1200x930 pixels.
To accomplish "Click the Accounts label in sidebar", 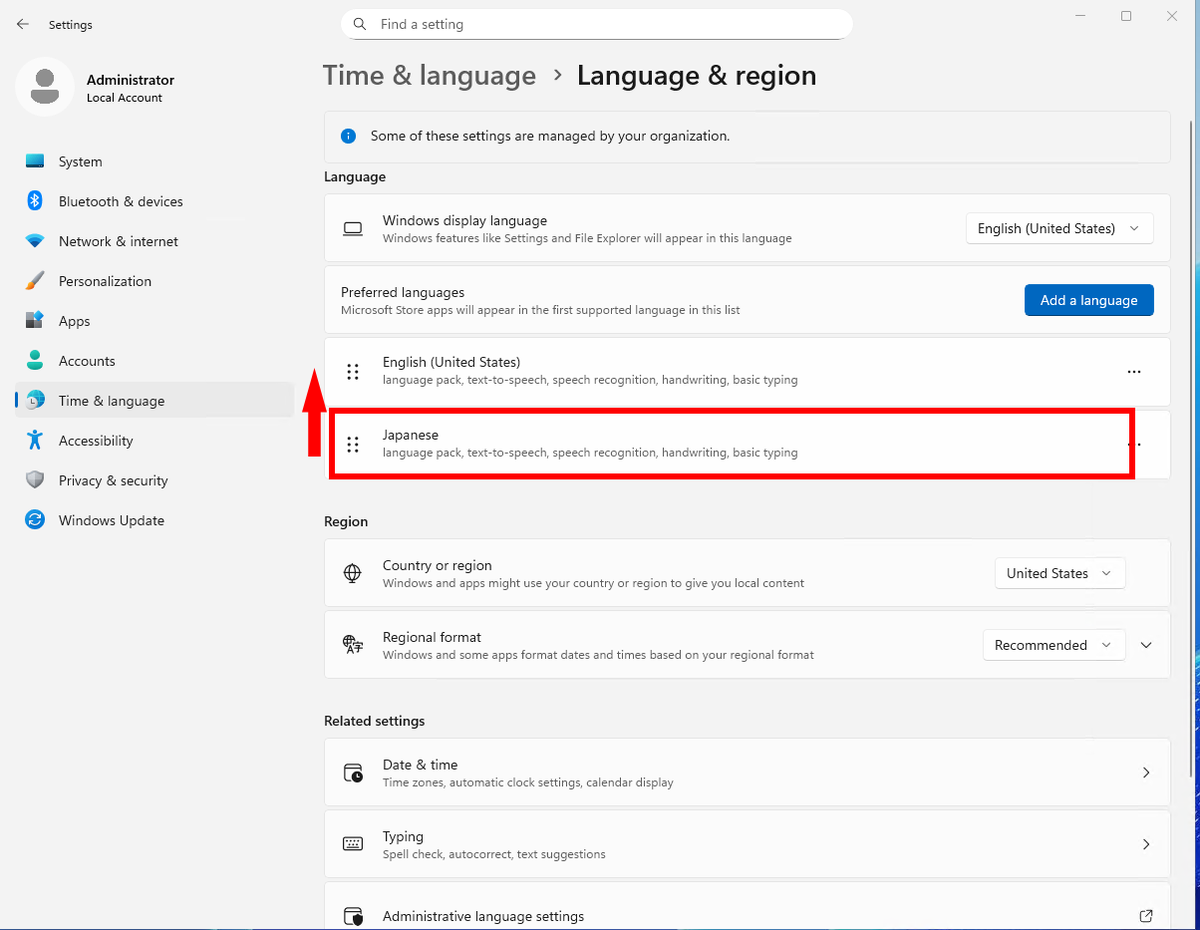I will click(87, 361).
